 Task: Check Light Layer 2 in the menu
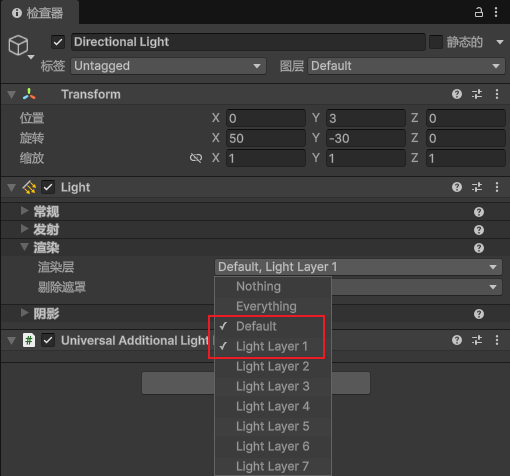tap(273, 366)
